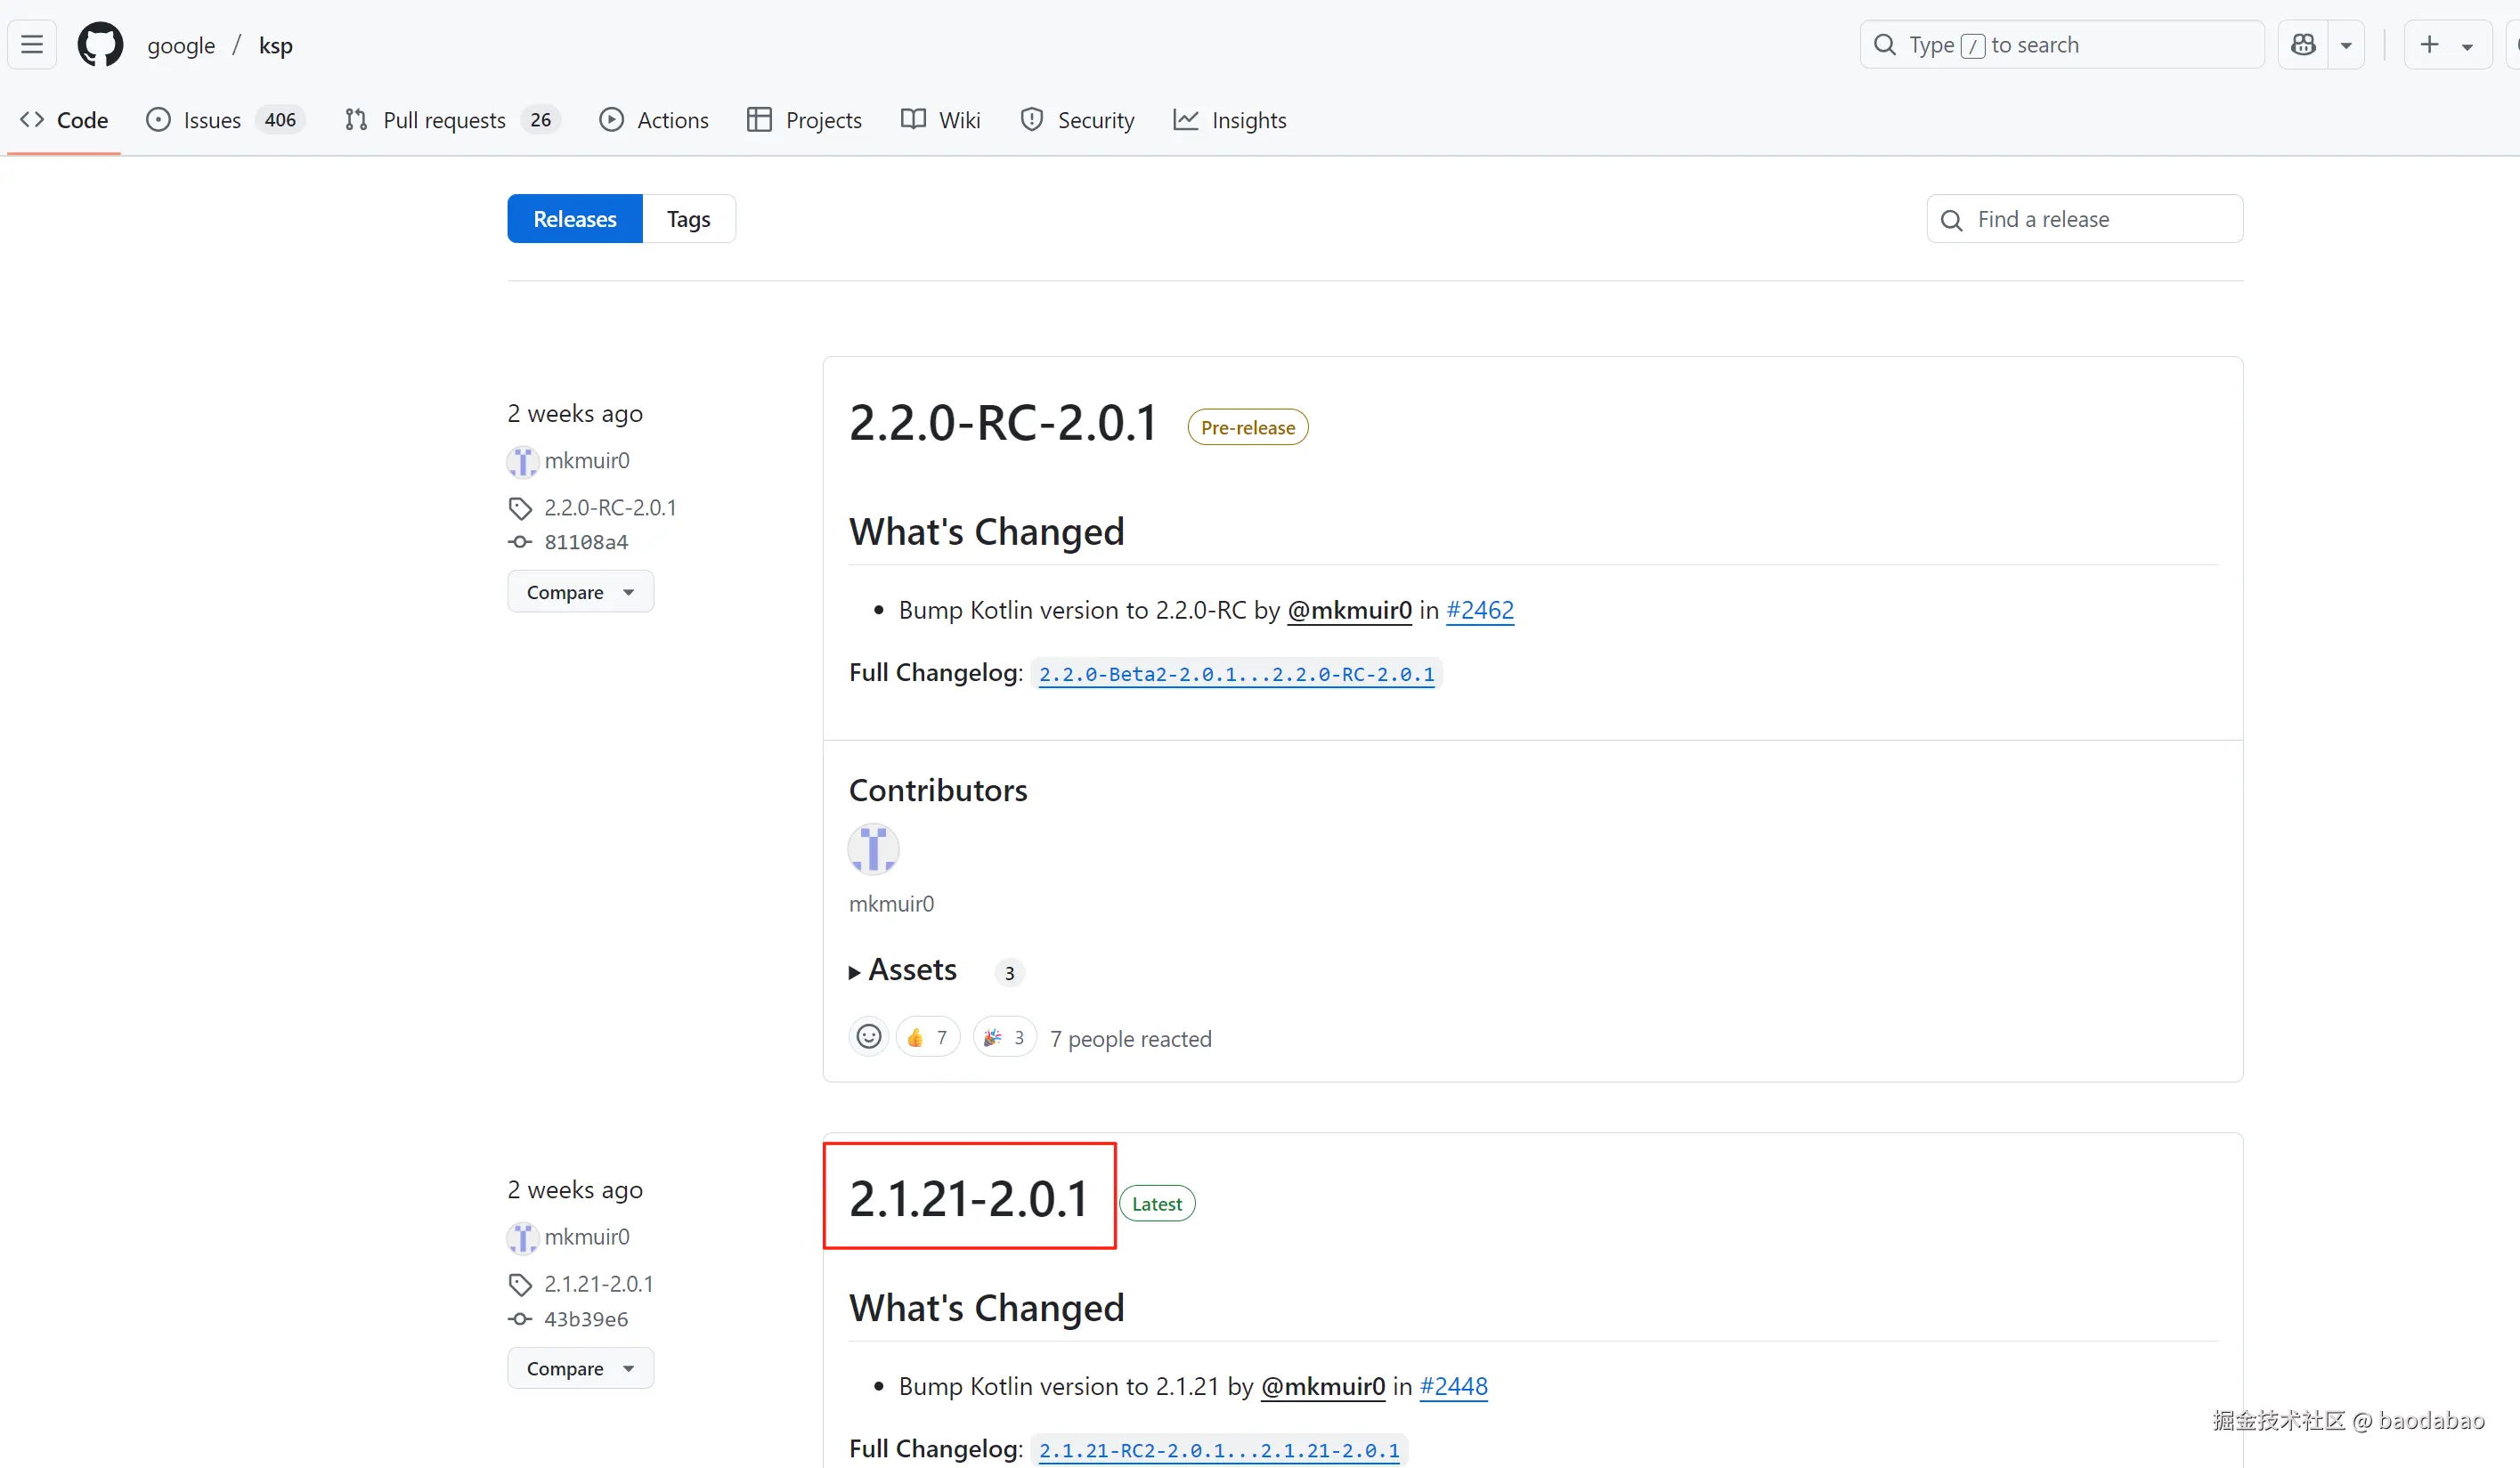Open the Copilot icon button
The width and height of the screenshot is (2520, 1468).
tap(2303, 45)
